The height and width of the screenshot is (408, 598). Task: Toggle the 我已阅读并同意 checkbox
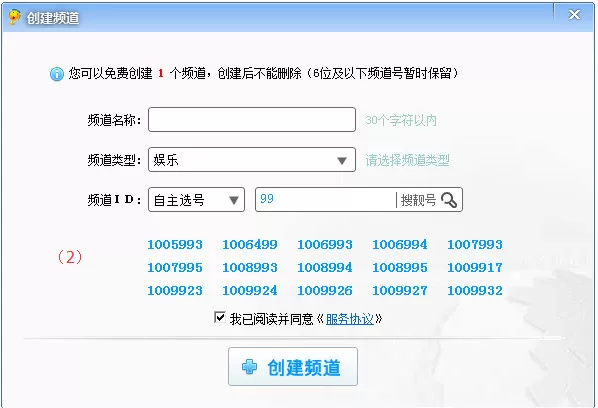coord(220,317)
